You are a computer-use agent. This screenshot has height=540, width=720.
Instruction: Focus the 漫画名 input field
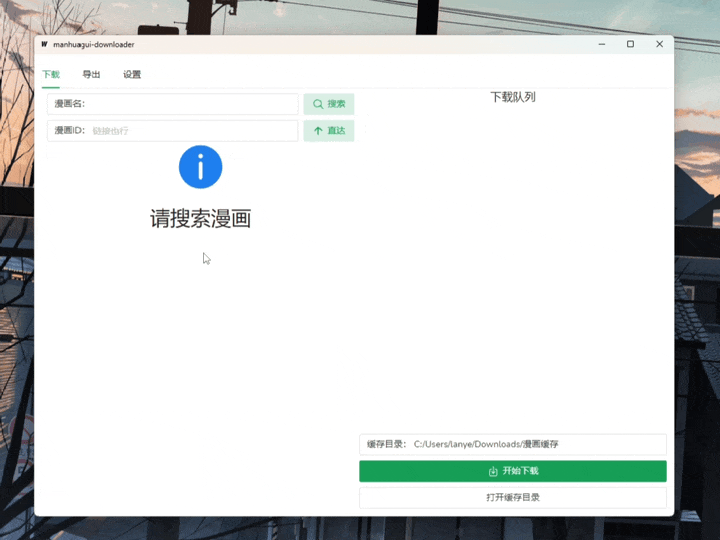coord(173,104)
